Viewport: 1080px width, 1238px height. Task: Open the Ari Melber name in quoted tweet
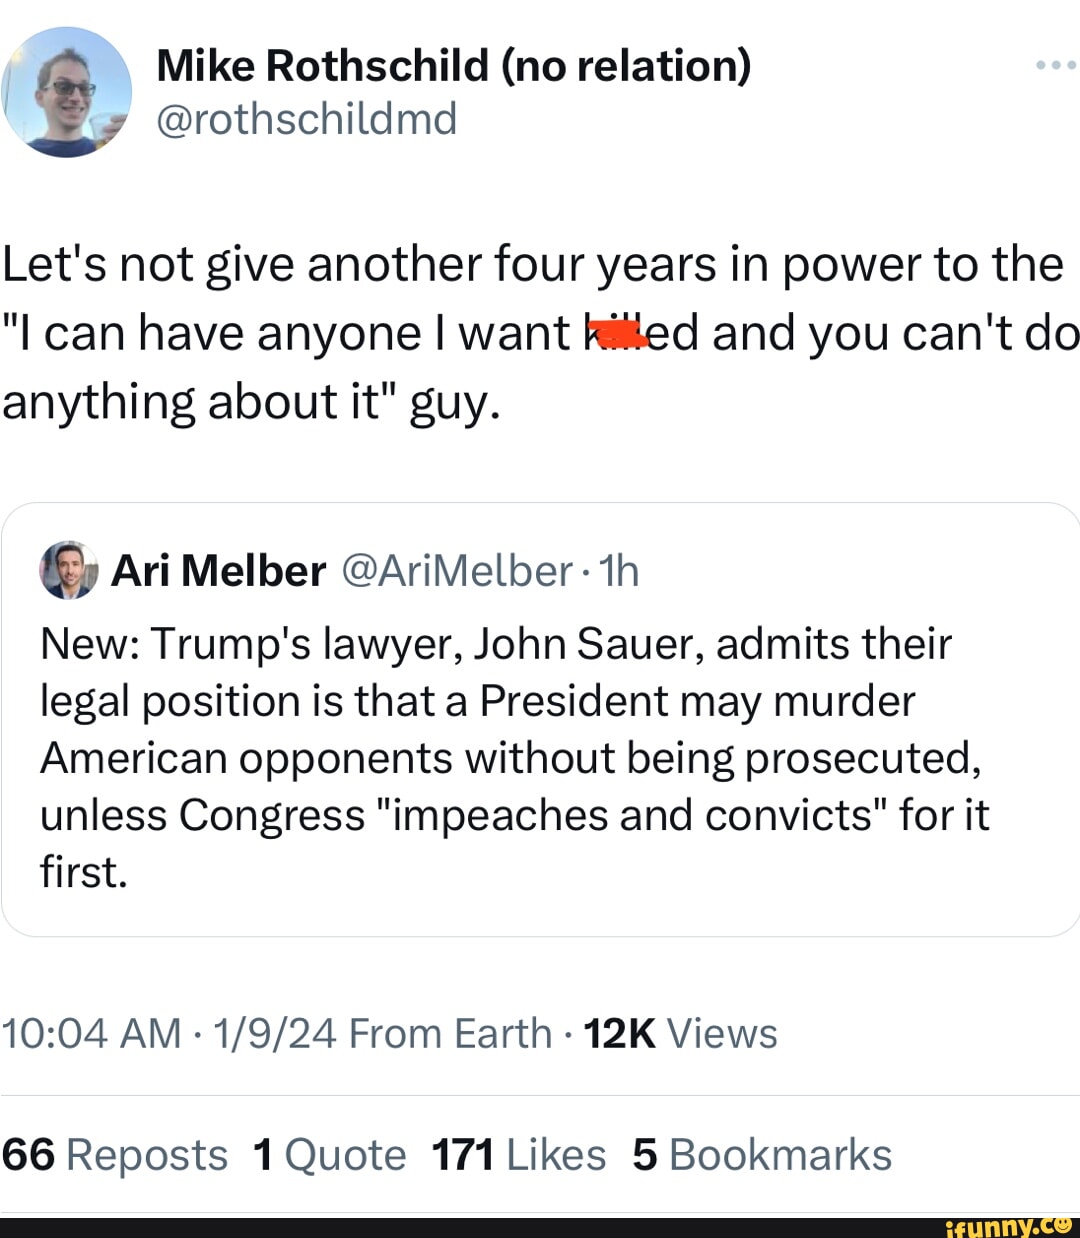(218, 571)
